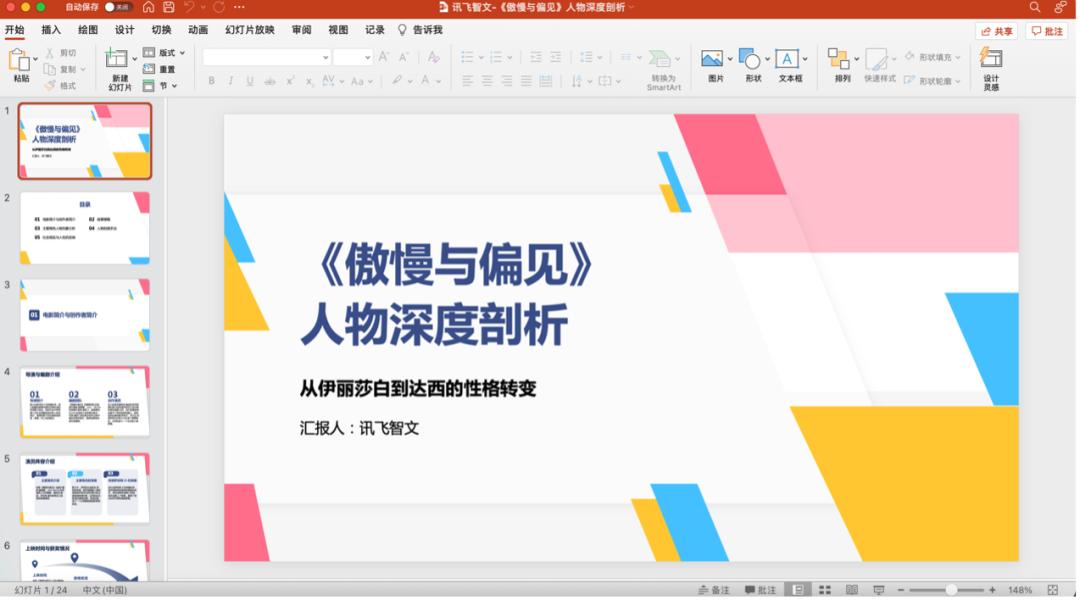Open the font name combo box
Viewport: 1080px width, 600px height.
(x=267, y=58)
